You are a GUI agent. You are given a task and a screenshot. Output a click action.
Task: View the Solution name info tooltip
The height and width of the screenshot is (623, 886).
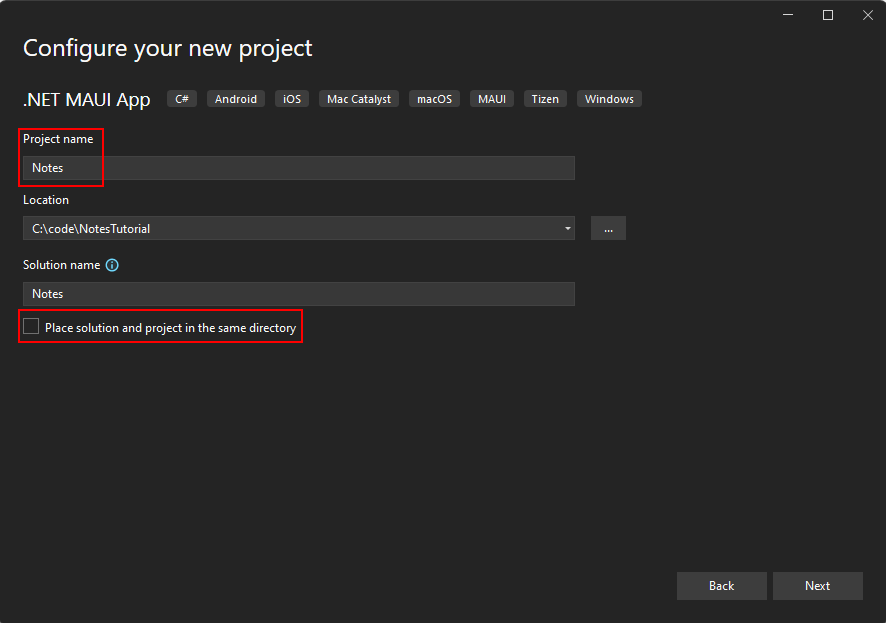point(111,264)
